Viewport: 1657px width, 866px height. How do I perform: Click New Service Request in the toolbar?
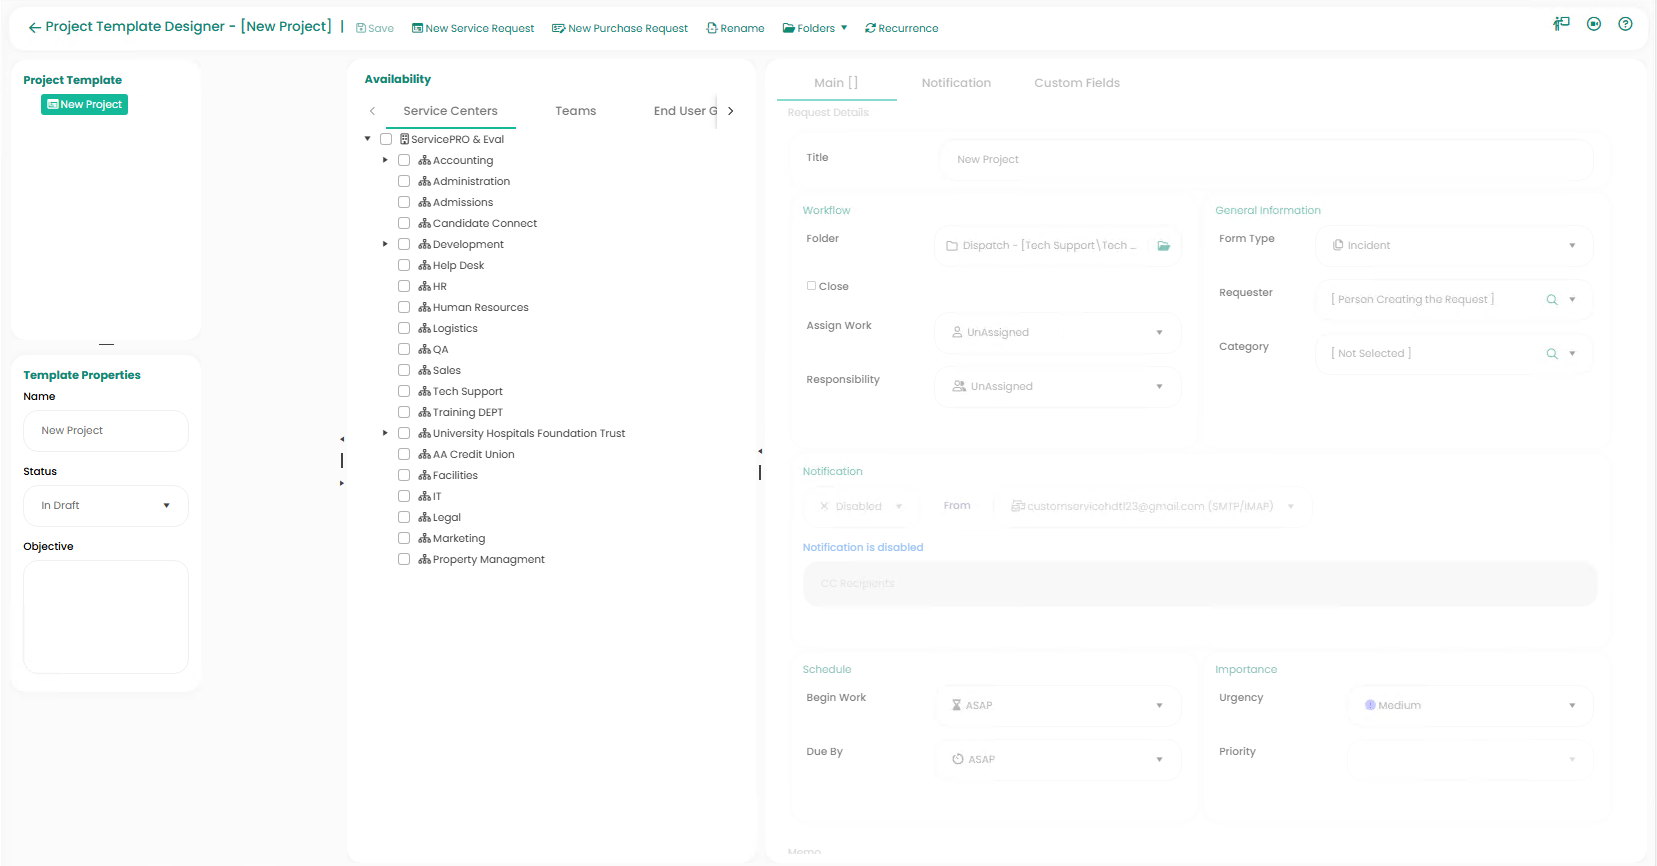point(473,28)
